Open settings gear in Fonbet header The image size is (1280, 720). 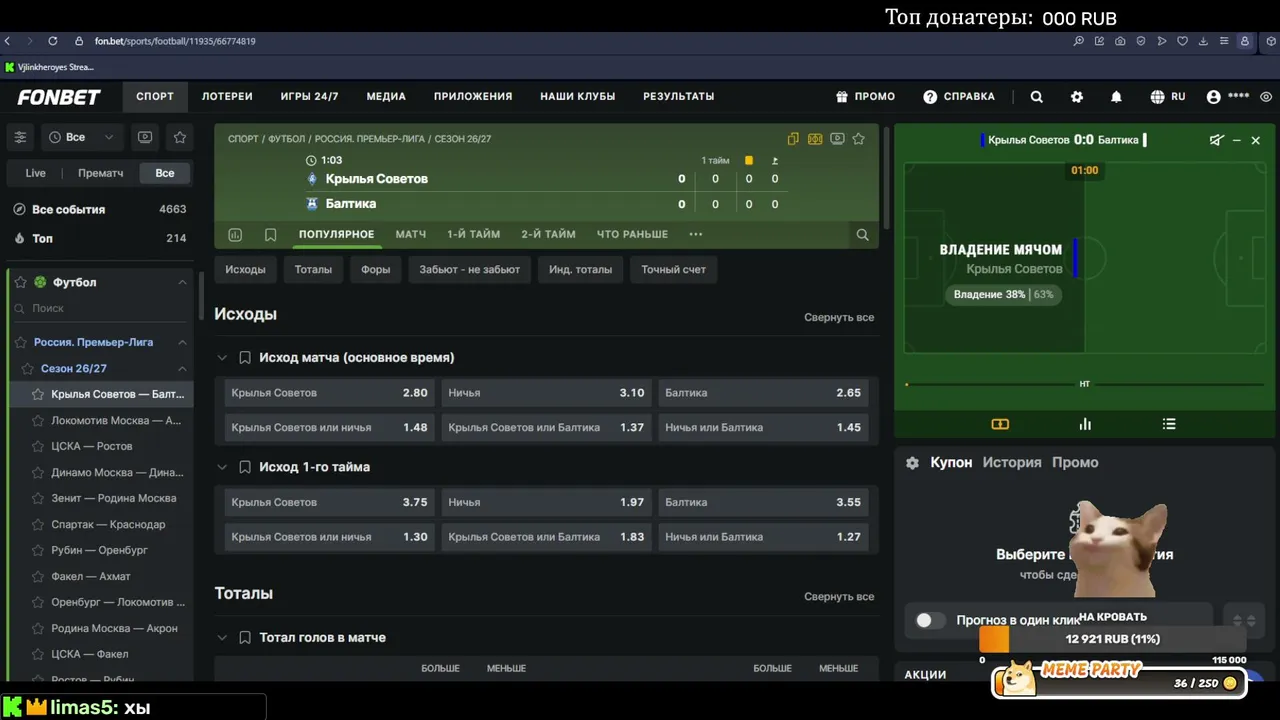click(x=1077, y=97)
